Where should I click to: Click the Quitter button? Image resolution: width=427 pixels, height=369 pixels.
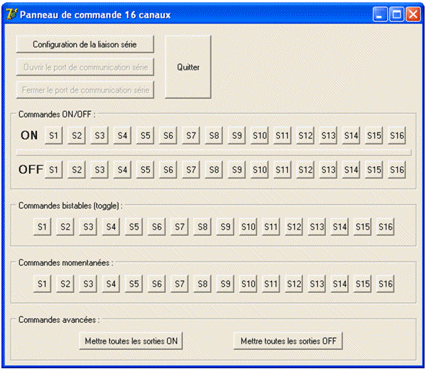click(x=188, y=67)
